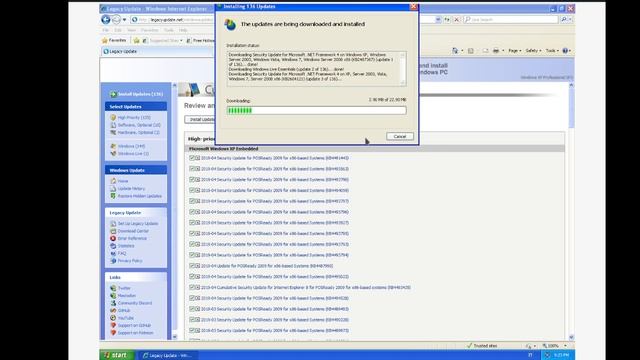Open the Page dropdown in command bar
This screenshot has width=640, height=360.
tap(515, 51)
